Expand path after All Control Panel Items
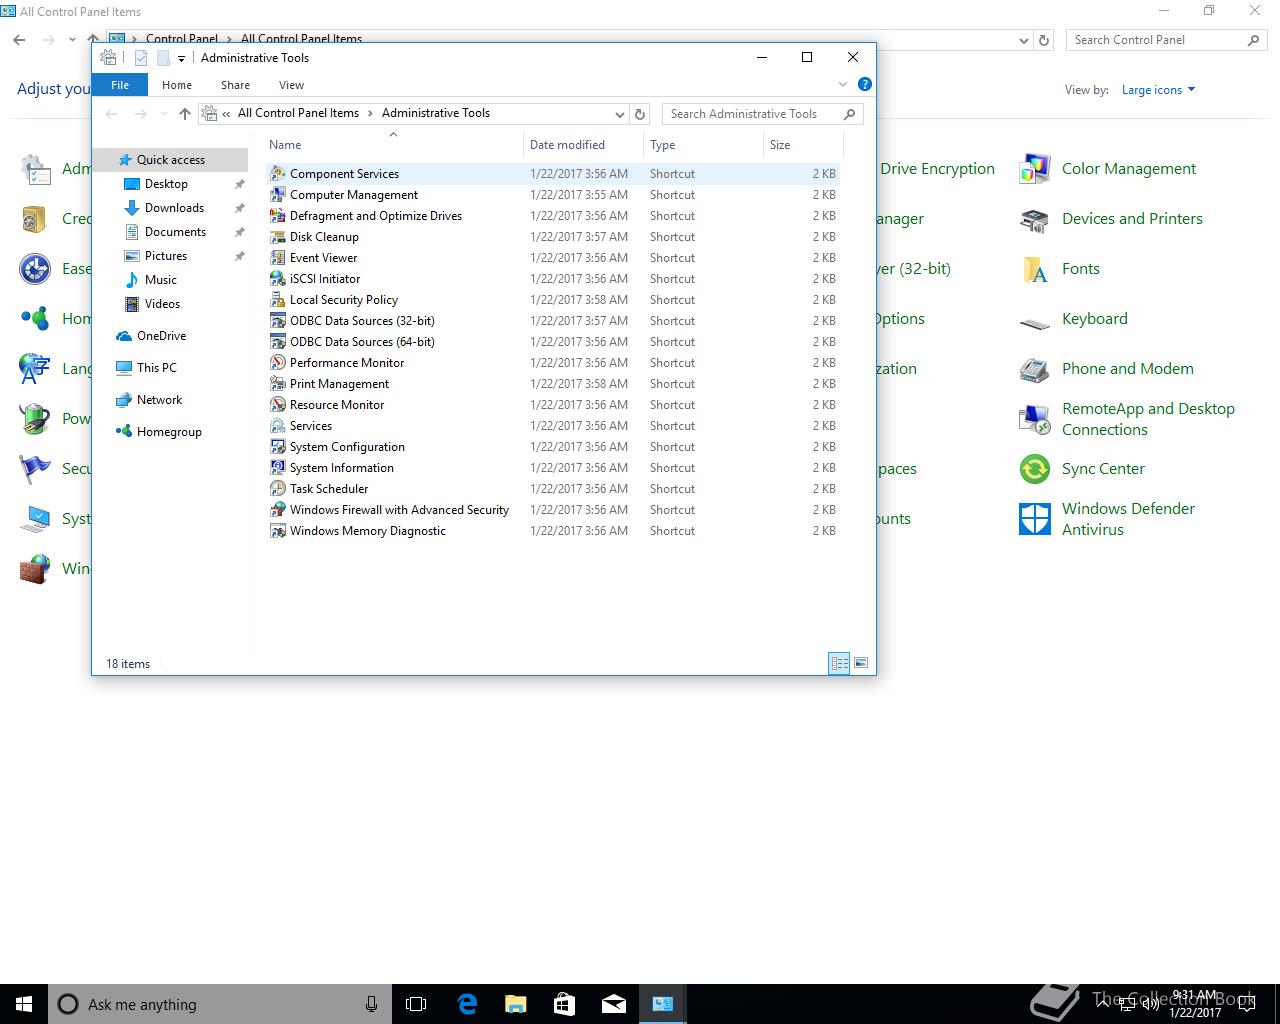 tap(371, 113)
